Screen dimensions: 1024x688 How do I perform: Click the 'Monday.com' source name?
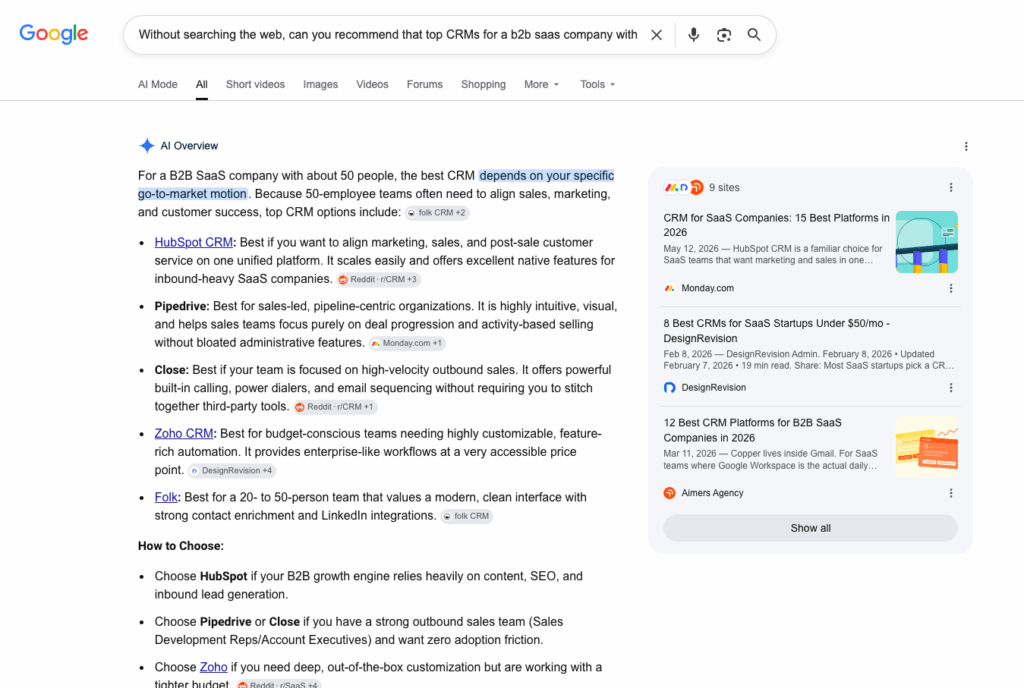point(707,288)
